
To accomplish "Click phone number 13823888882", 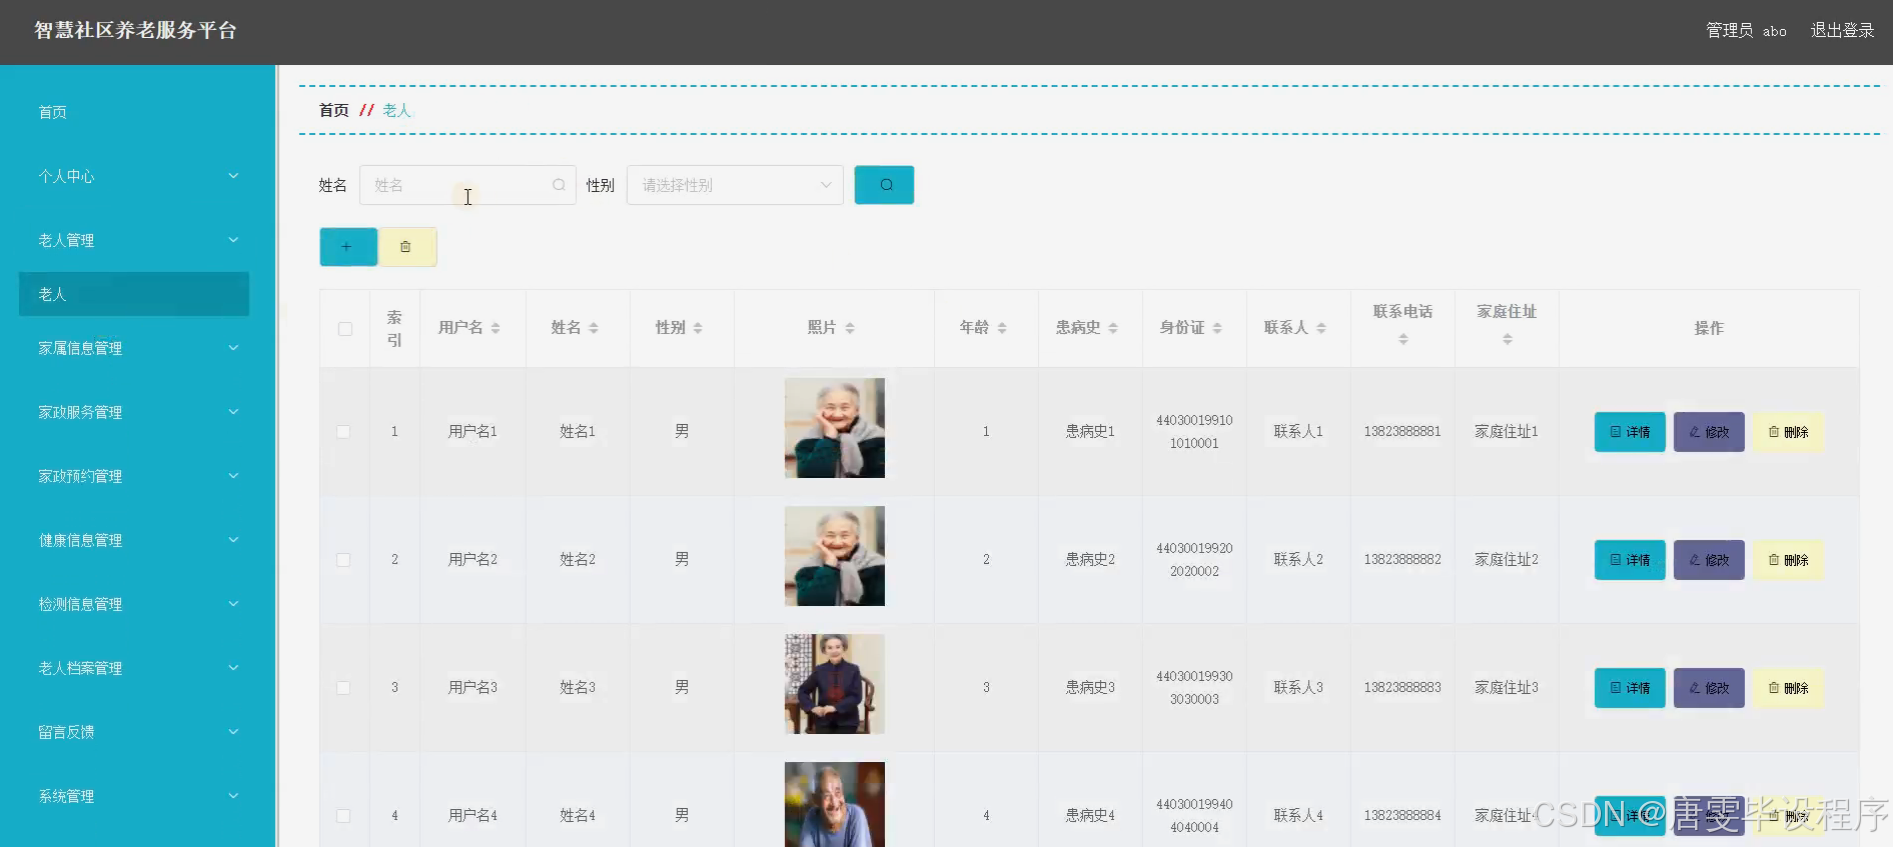I will click(1403, 560).
